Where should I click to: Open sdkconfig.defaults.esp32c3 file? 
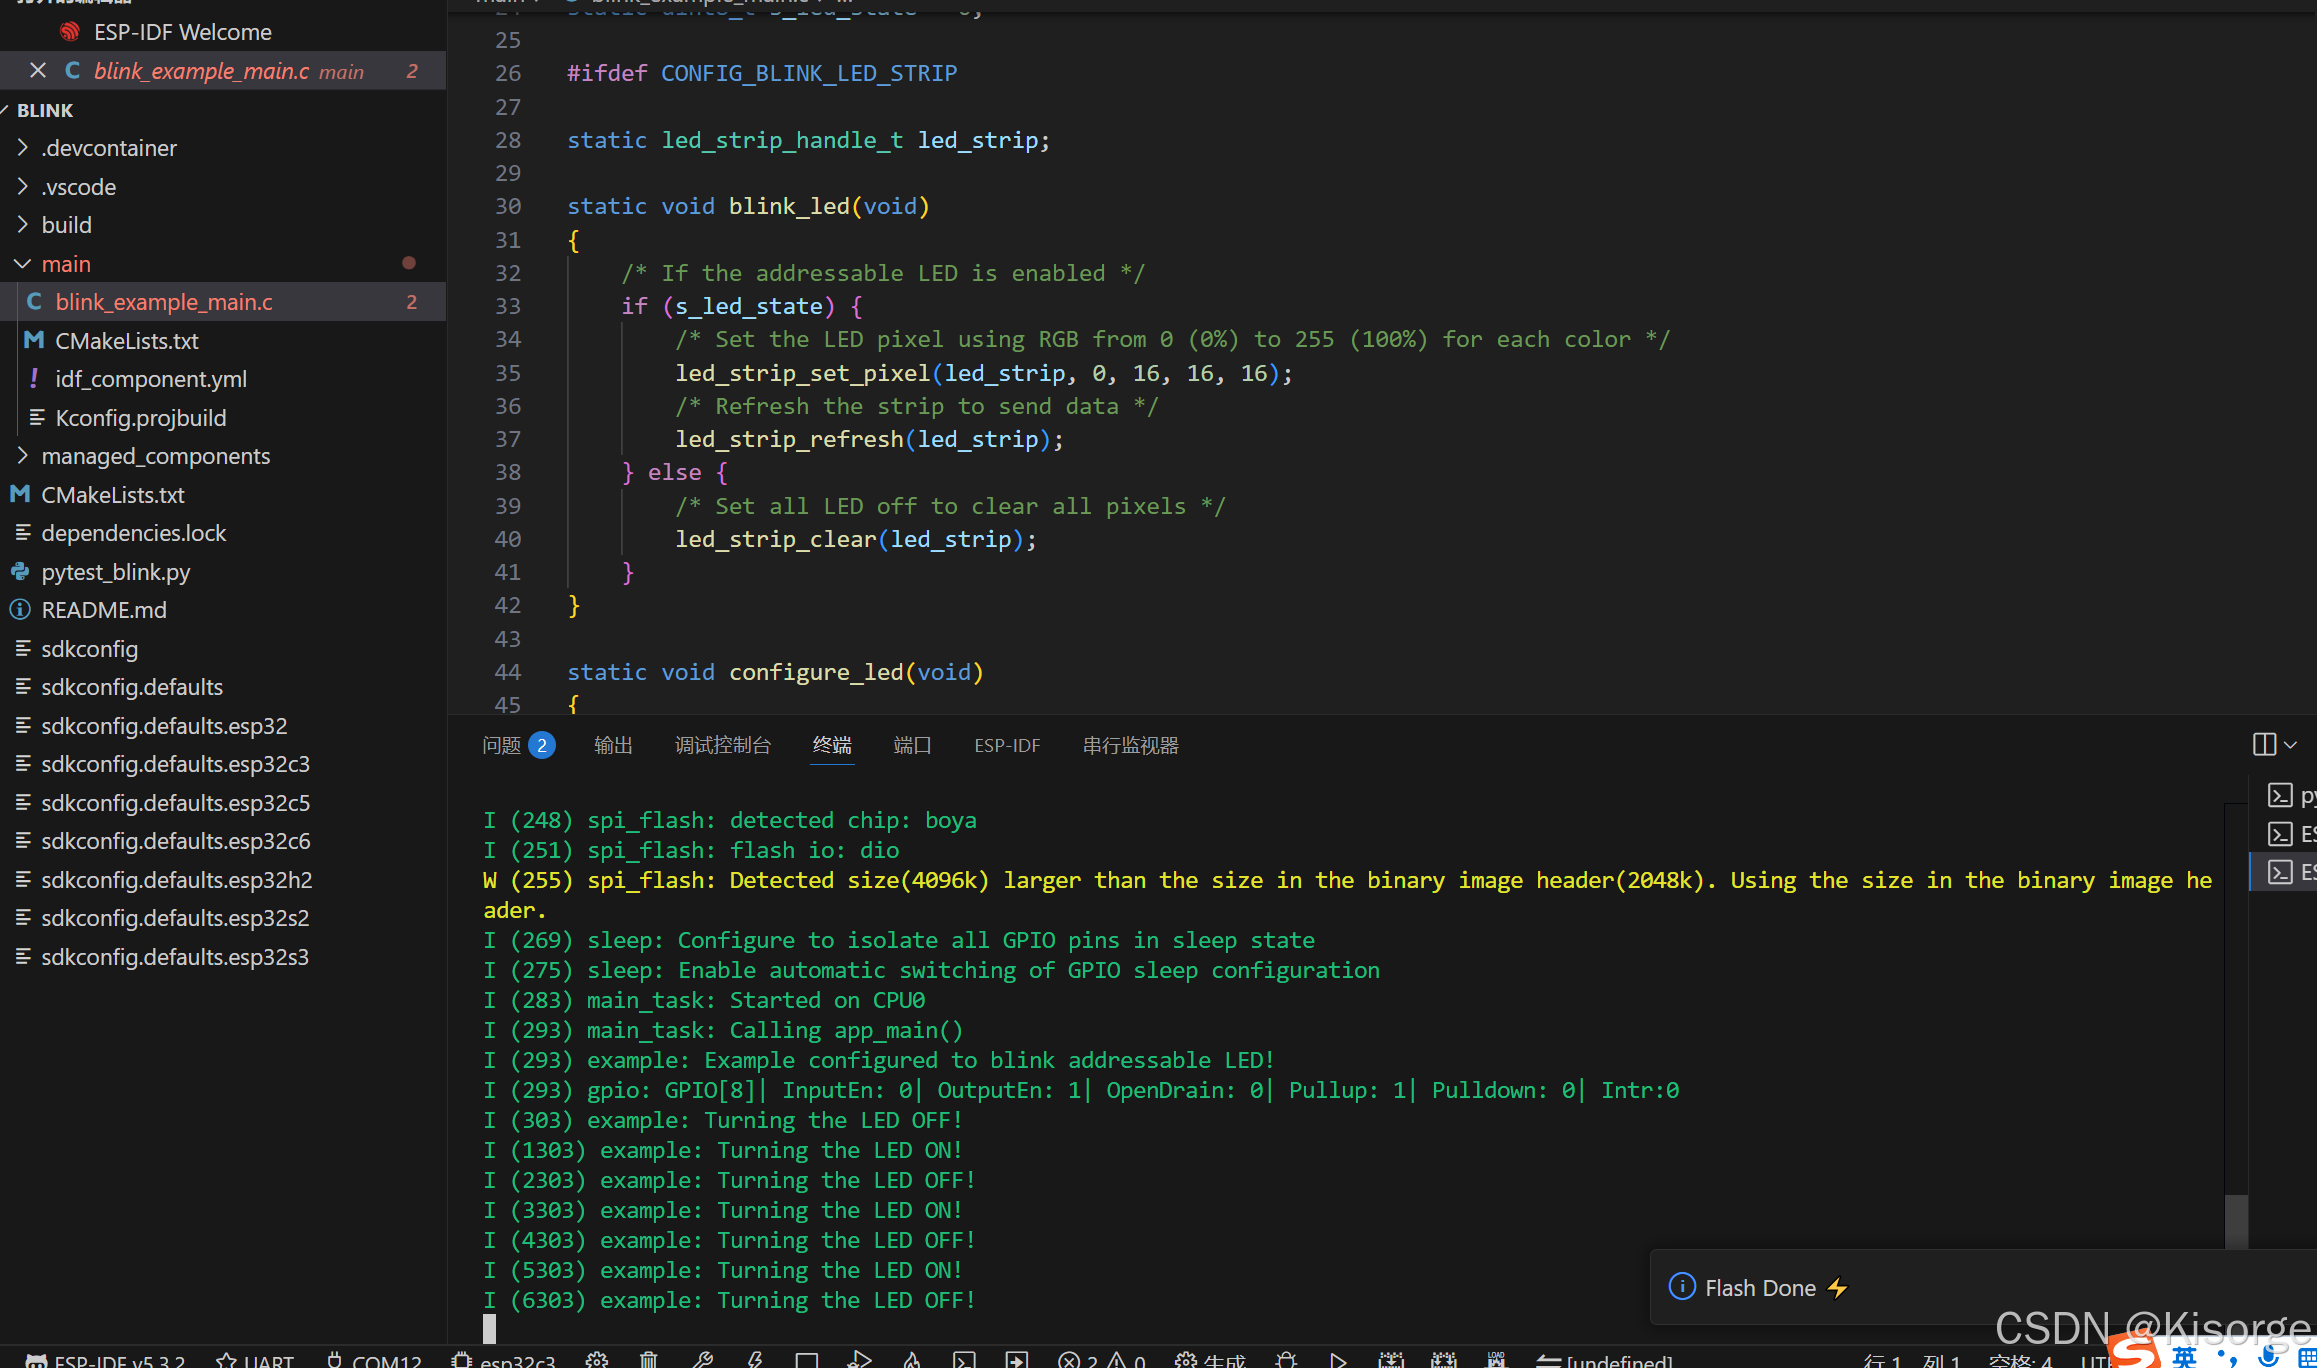175,764
